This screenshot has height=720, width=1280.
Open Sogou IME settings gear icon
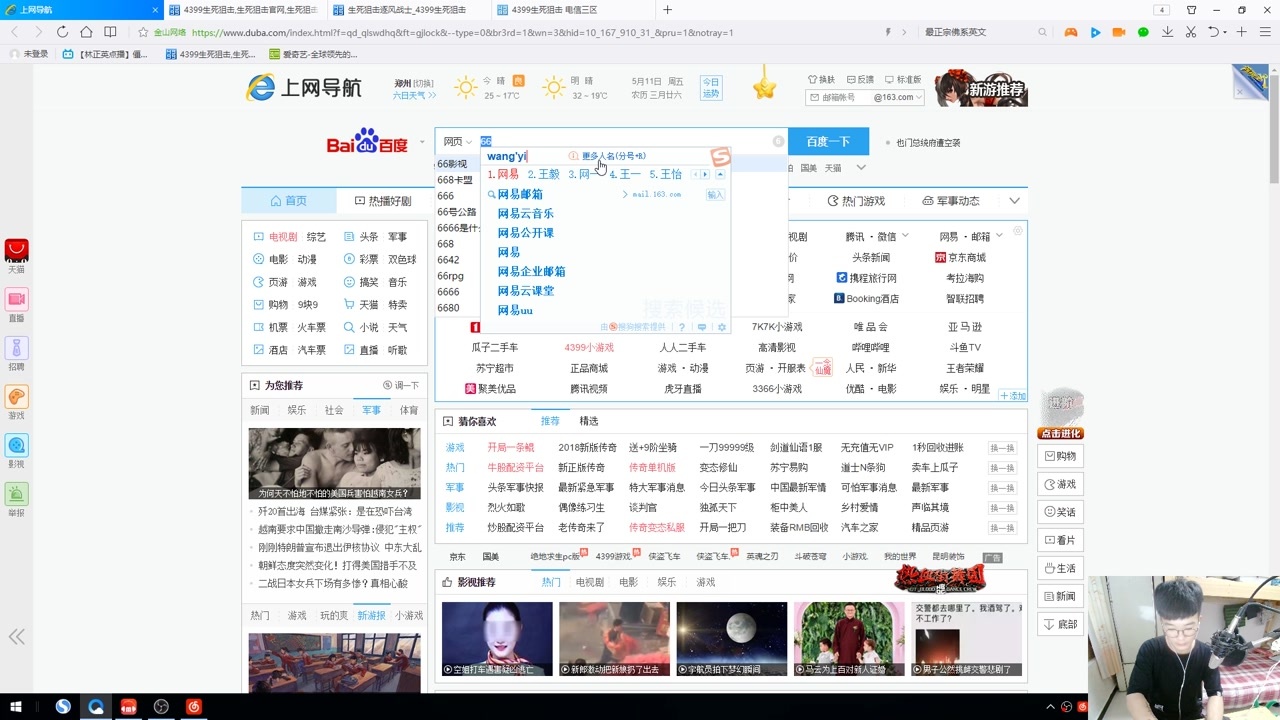pyautogui.click(x=721, y=327)
